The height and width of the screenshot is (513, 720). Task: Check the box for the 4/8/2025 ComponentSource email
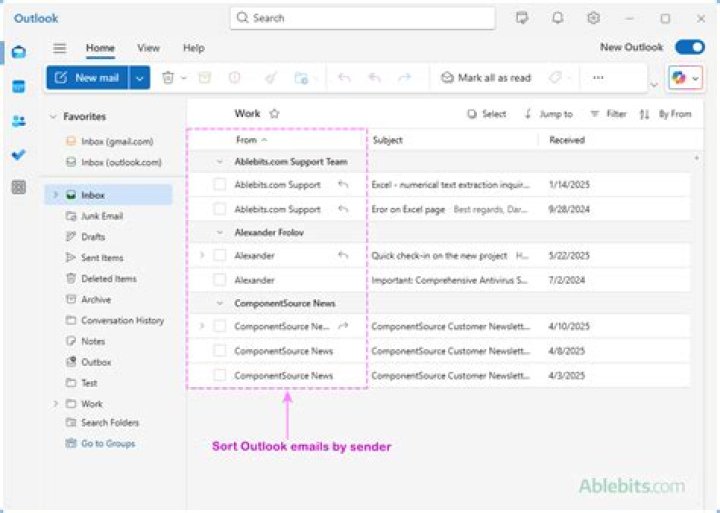coord(220,351)
